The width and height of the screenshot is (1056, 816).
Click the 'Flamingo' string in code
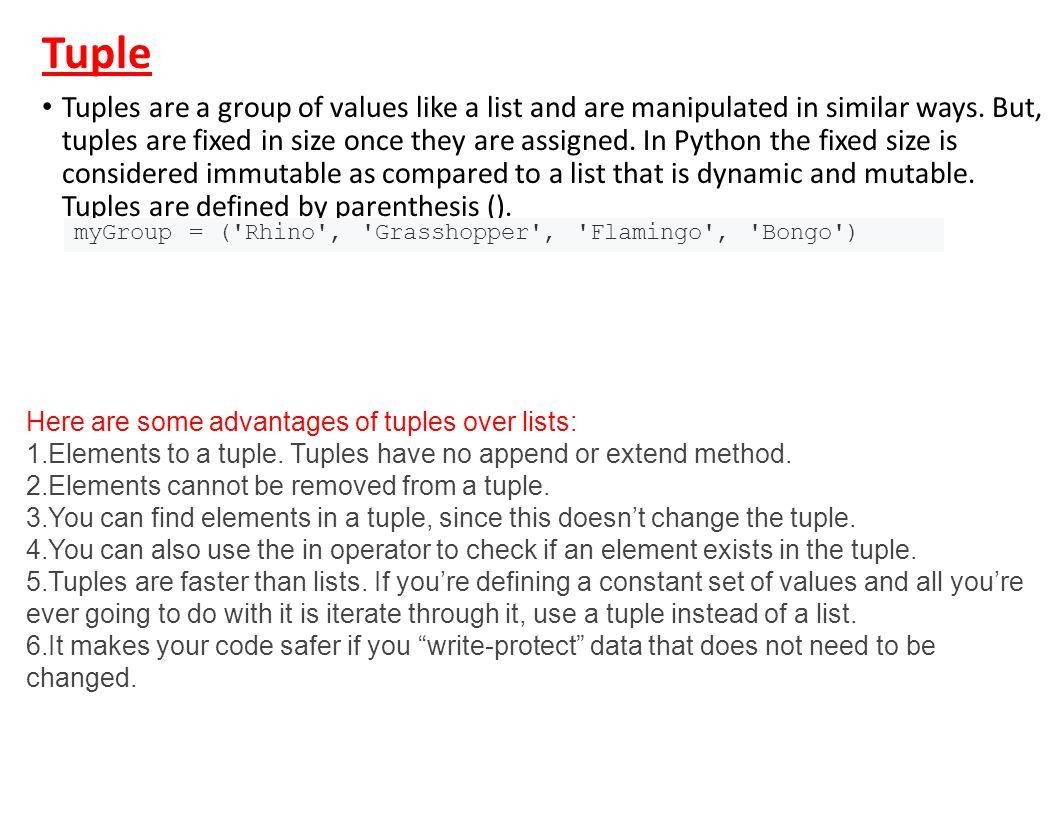tap(646, 233)
